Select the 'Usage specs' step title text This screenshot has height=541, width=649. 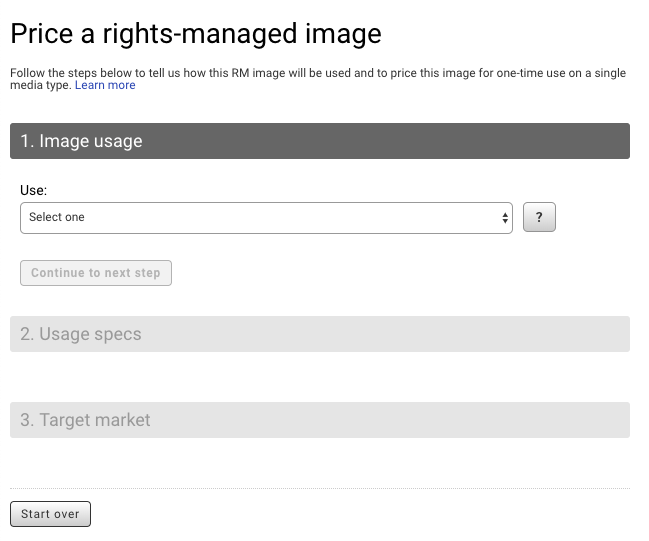click(x=90, y=334)
